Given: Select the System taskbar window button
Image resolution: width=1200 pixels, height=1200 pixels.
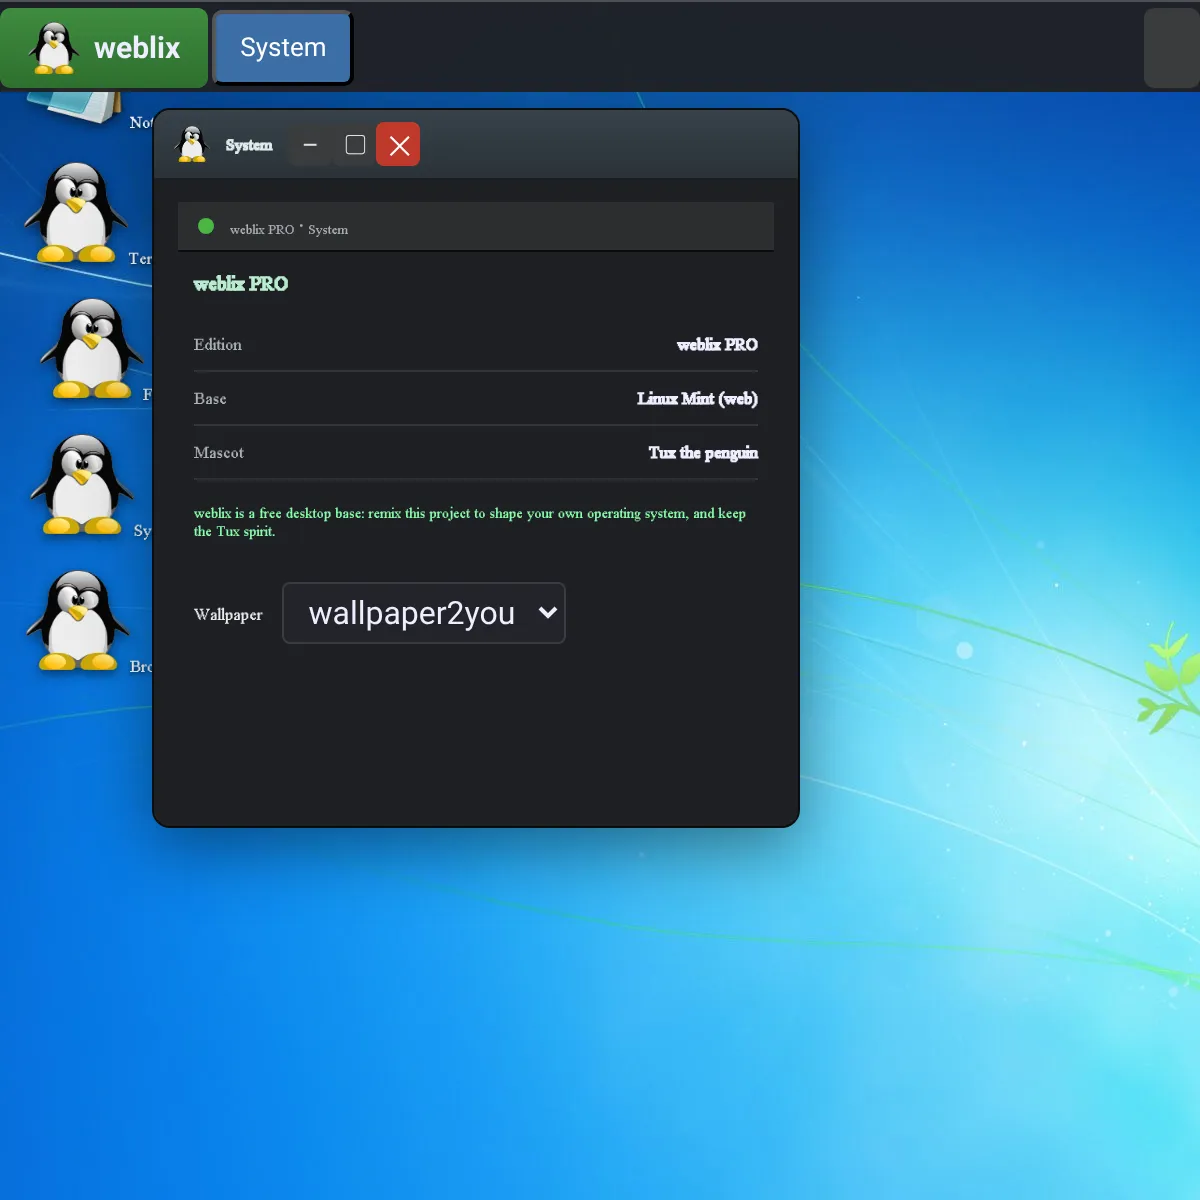Looking at the screenshot, I should click(283, 48).
